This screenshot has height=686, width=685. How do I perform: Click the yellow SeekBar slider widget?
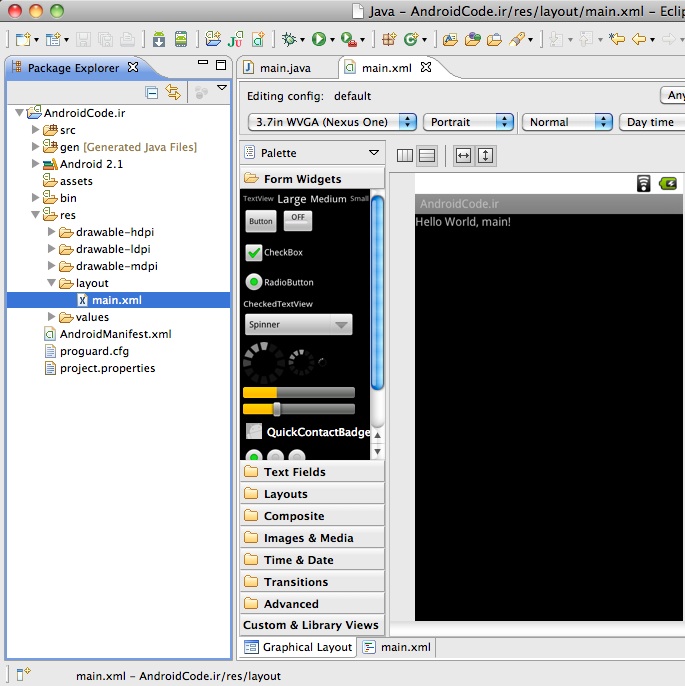coord(298,409)
